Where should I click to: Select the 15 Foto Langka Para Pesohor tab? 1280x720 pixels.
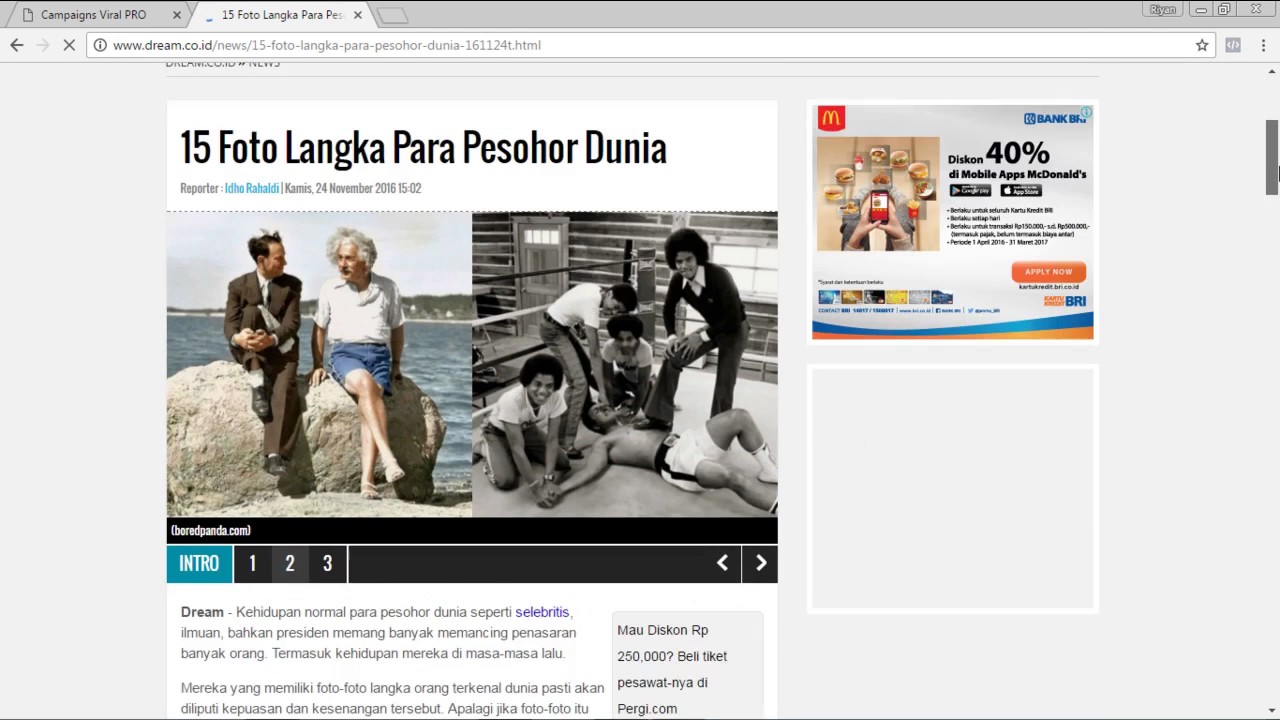(282, 15)
